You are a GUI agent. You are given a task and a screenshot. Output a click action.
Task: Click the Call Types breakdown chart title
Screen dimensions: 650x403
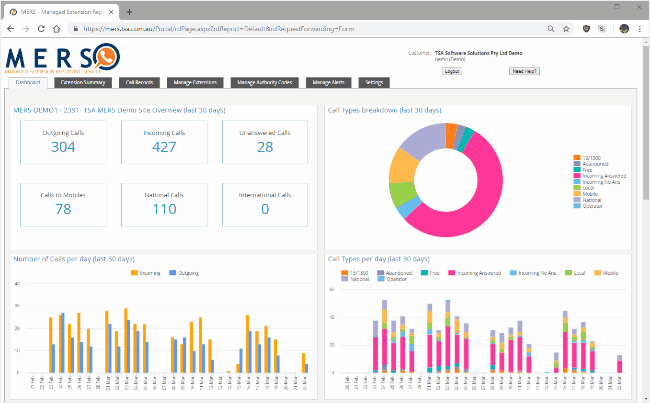point(384,110)
